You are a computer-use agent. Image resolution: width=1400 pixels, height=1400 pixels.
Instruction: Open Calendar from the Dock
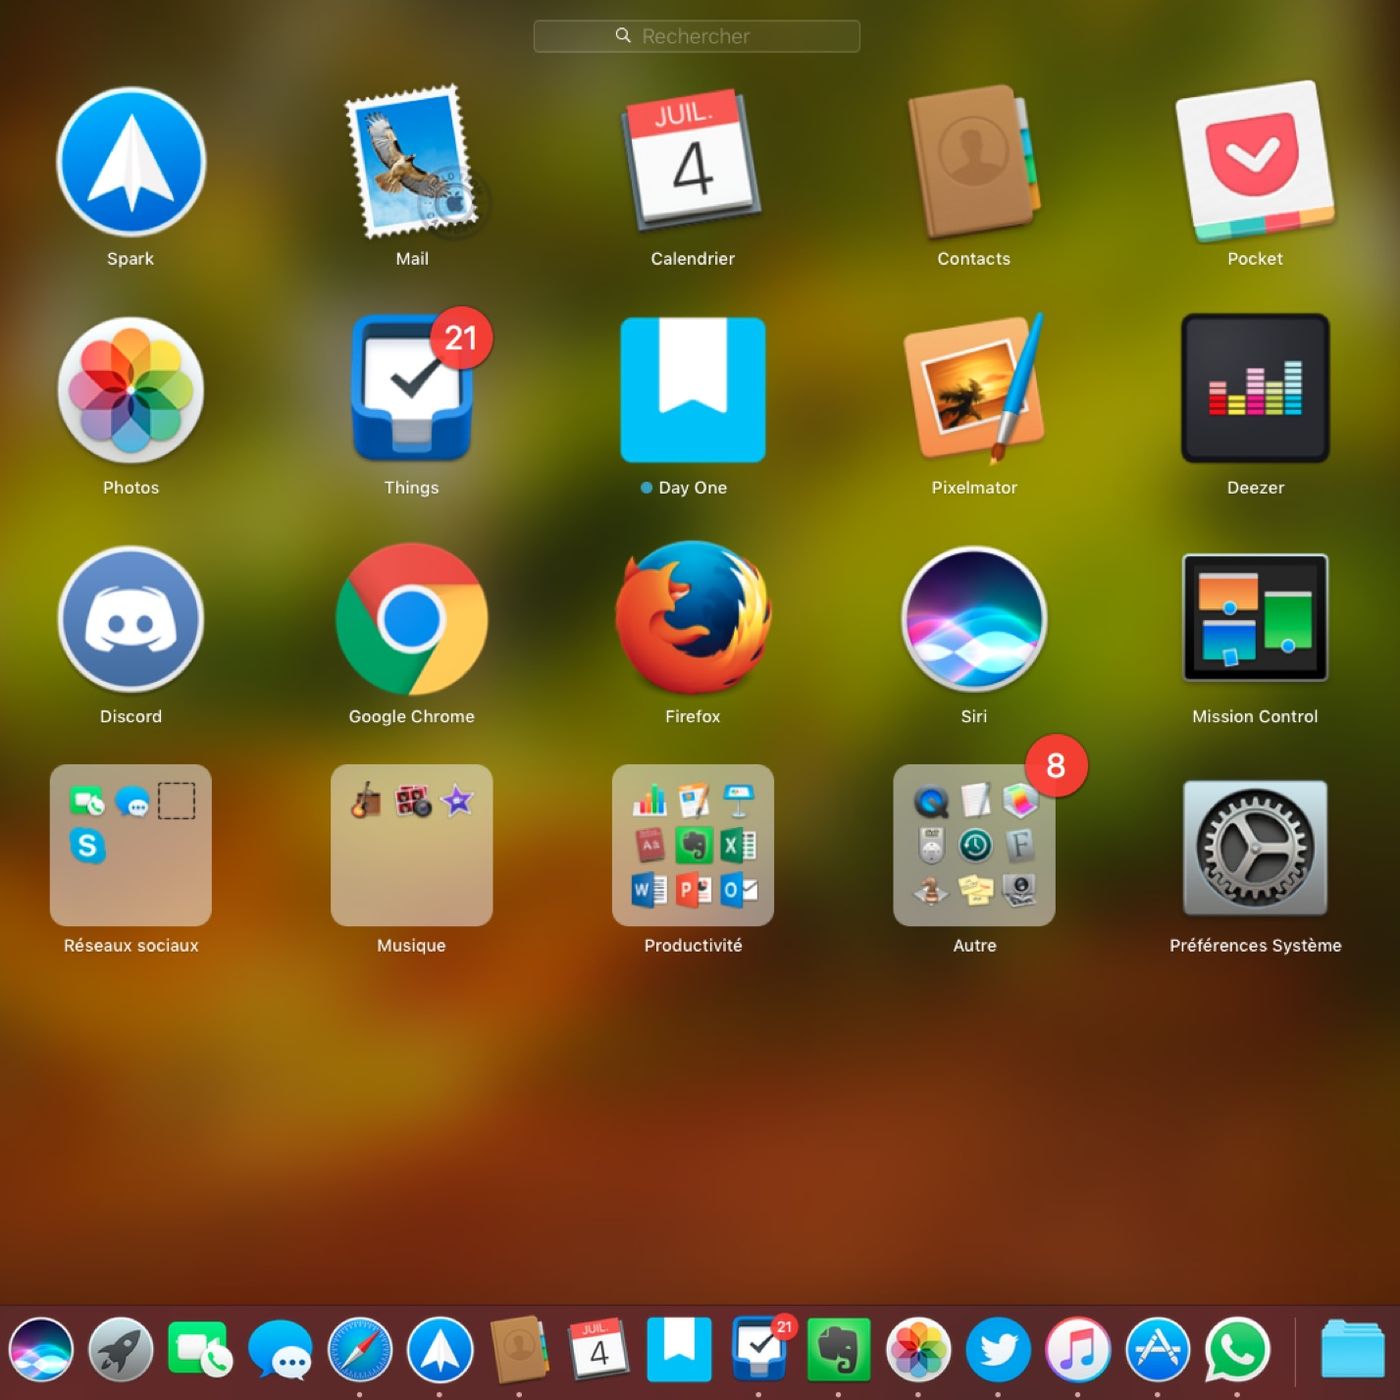click(599, 1349)
